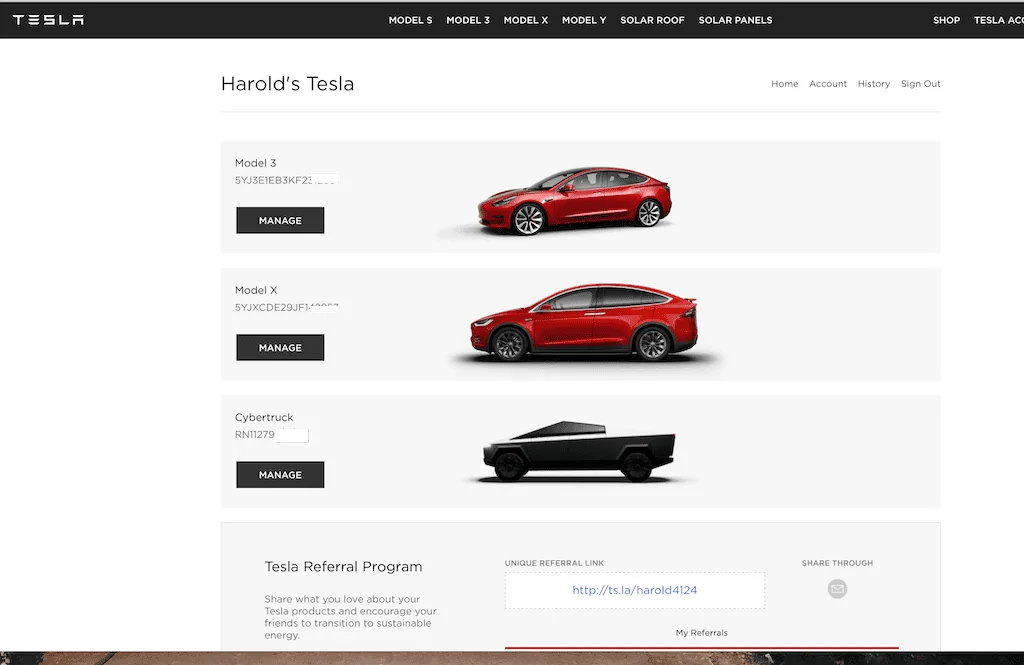Click the red Model X car image

tap(584, 323)
